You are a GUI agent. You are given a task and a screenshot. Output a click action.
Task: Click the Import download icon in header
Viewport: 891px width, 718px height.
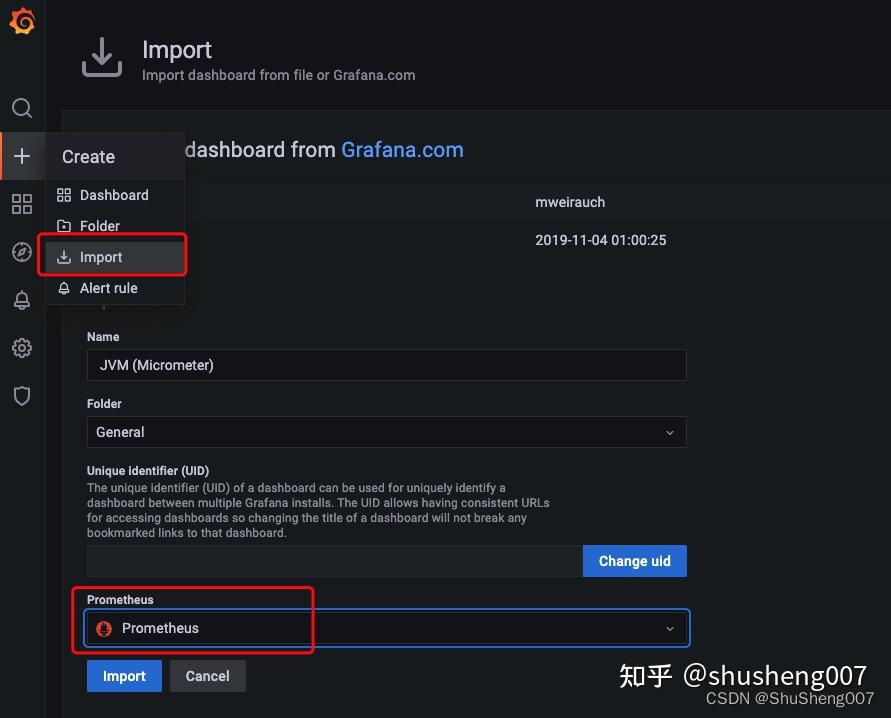click(101, 57)
